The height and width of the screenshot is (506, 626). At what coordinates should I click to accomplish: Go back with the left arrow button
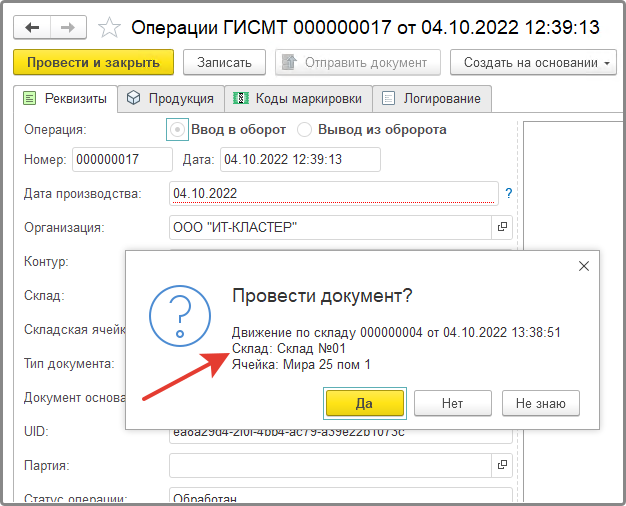coord(32,28)
